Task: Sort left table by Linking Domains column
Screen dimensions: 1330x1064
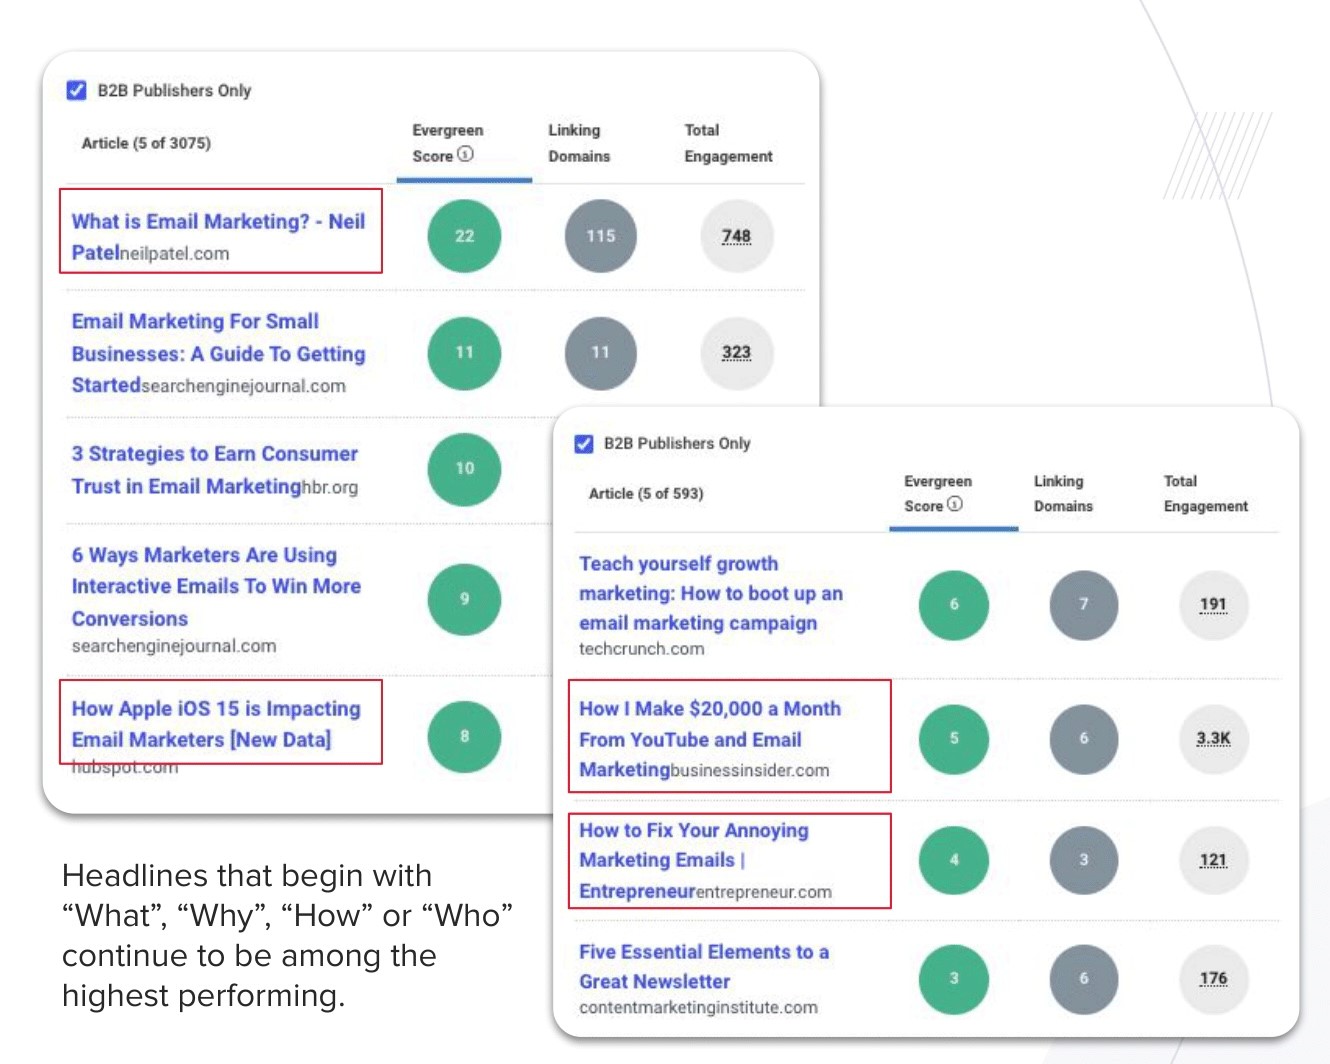Action: 578,143
